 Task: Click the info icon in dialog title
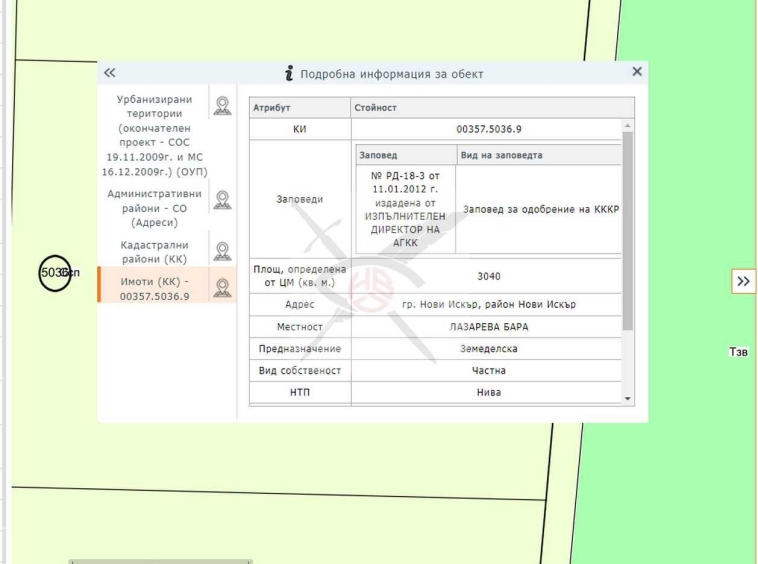289,73
